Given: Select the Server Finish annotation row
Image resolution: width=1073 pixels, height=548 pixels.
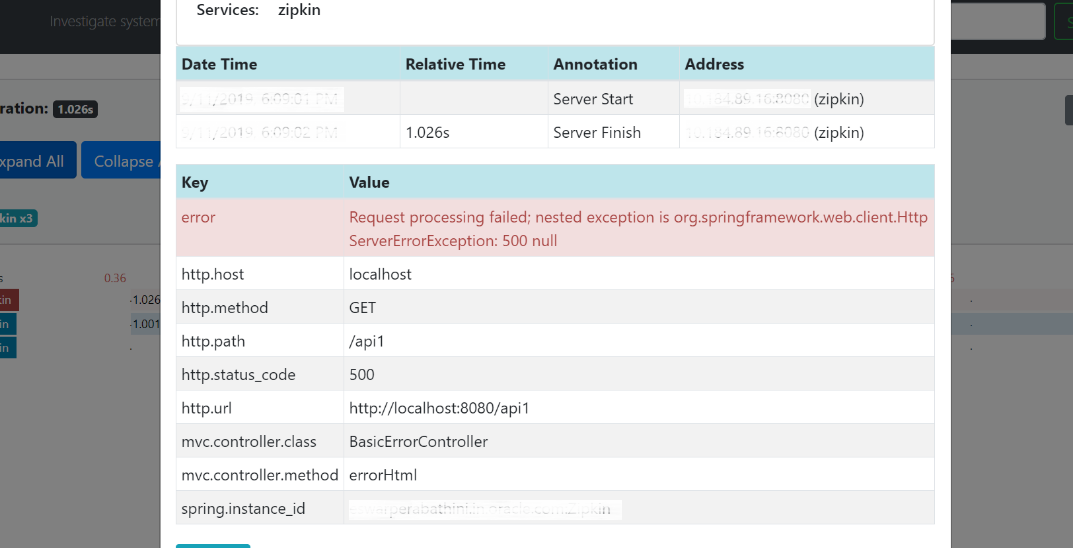Looking at the screenshot, I should coord(555,132).
